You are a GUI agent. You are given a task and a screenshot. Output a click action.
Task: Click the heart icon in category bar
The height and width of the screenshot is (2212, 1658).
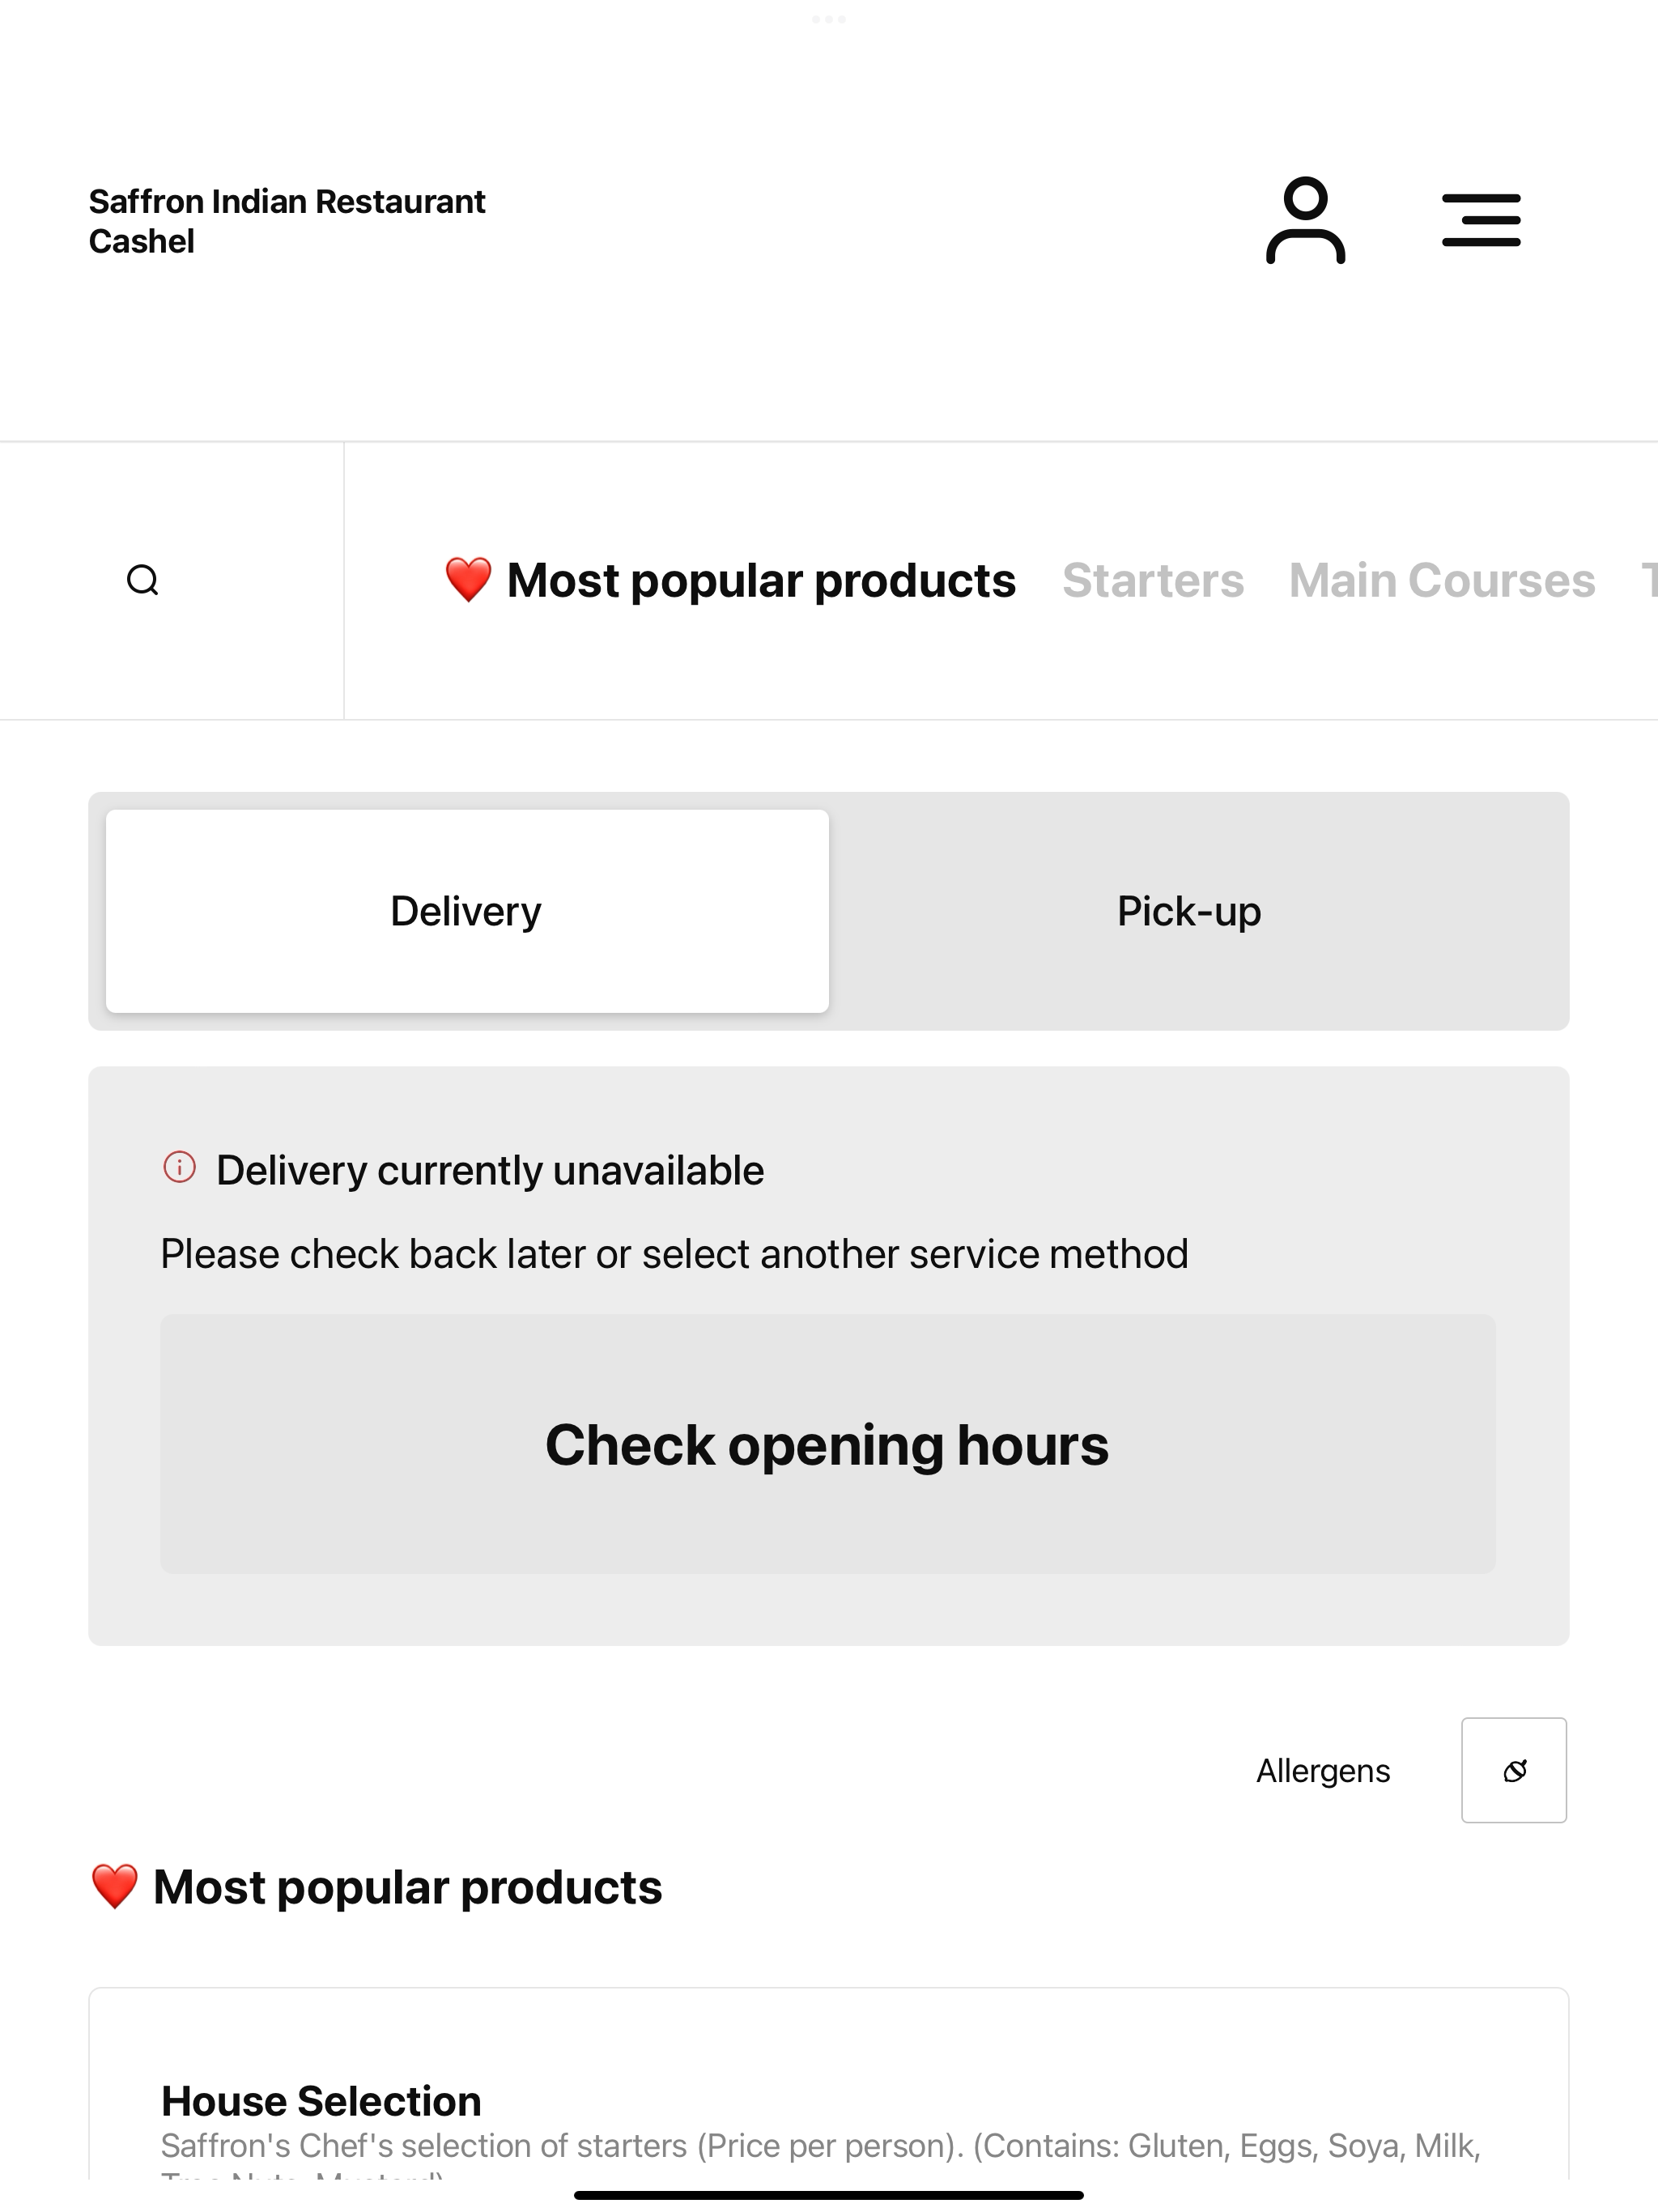[x=468, y=580]
